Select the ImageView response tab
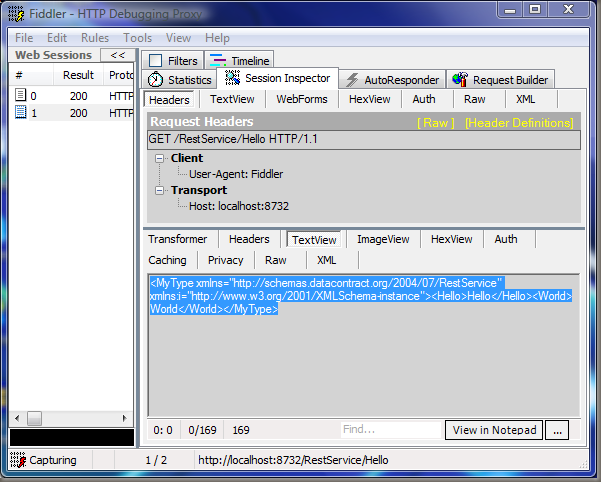601x482 pixels. (383, 239)
